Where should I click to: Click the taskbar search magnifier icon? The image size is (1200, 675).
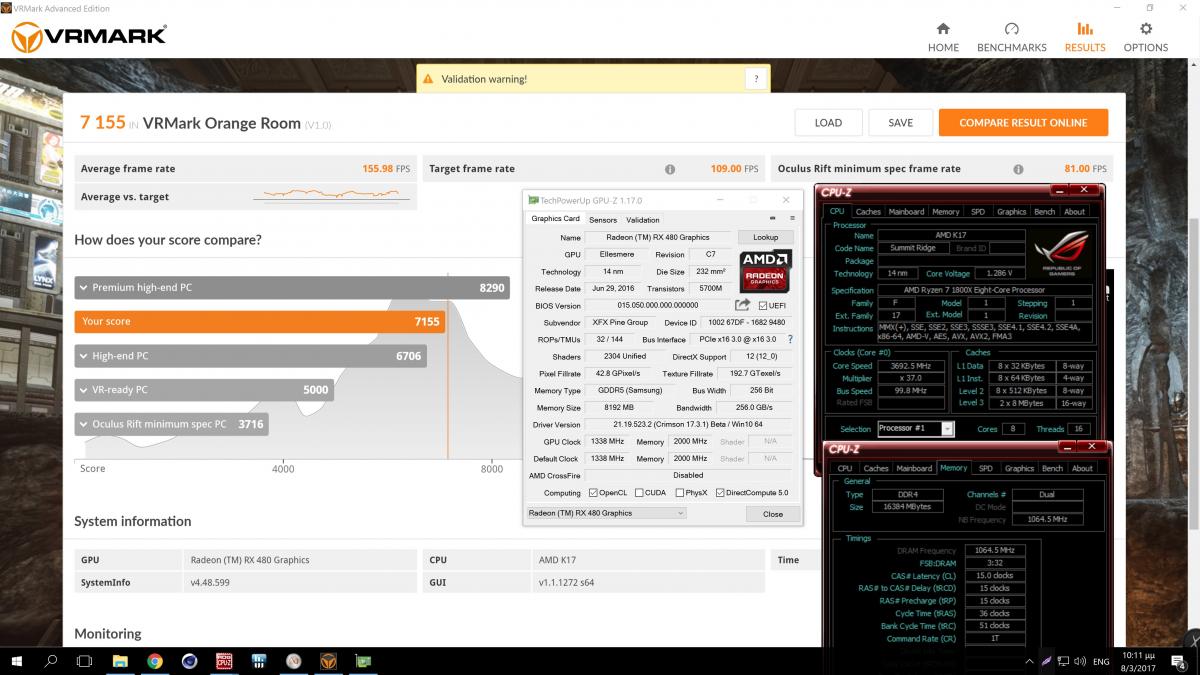(51, 661)
